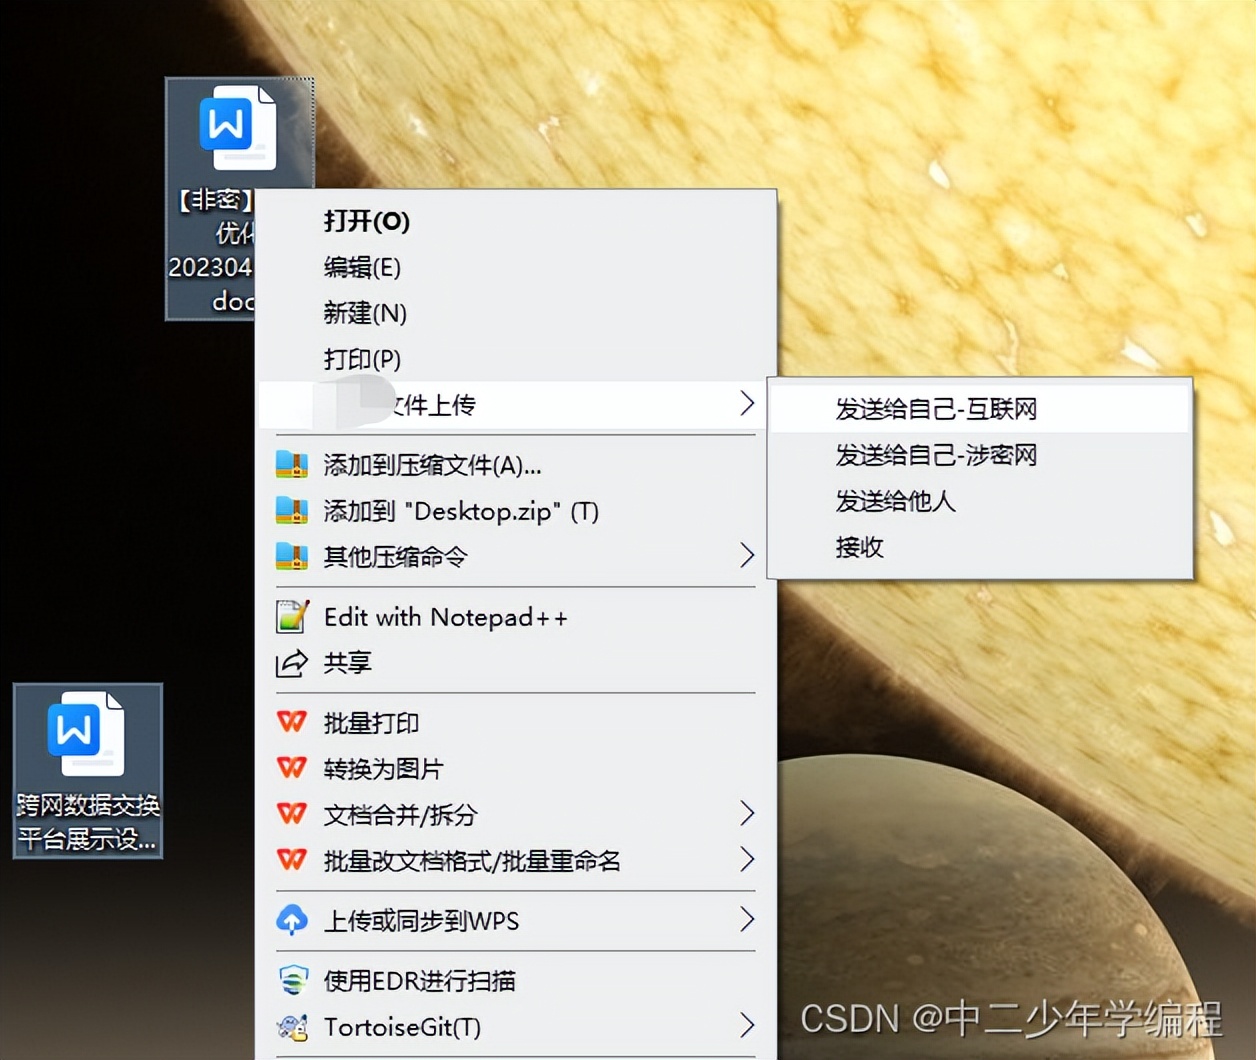Screen dimensions: 1256x1060
Task: Expand the 批量改文档格式/批量重命名 submenu arrow
Action: [748, 860]
